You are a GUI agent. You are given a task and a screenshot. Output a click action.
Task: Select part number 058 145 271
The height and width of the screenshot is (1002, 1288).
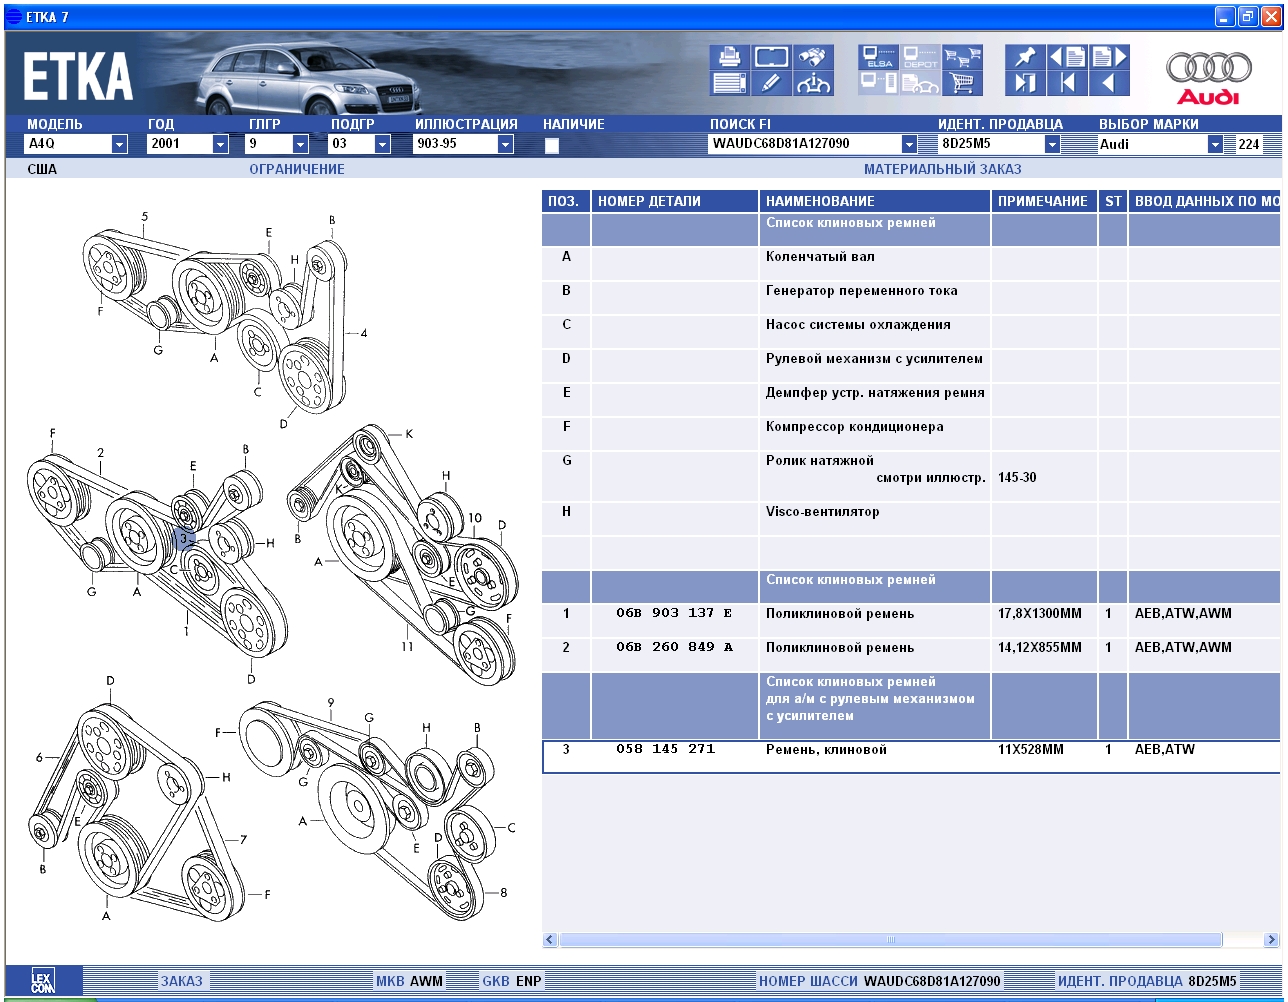665,749
